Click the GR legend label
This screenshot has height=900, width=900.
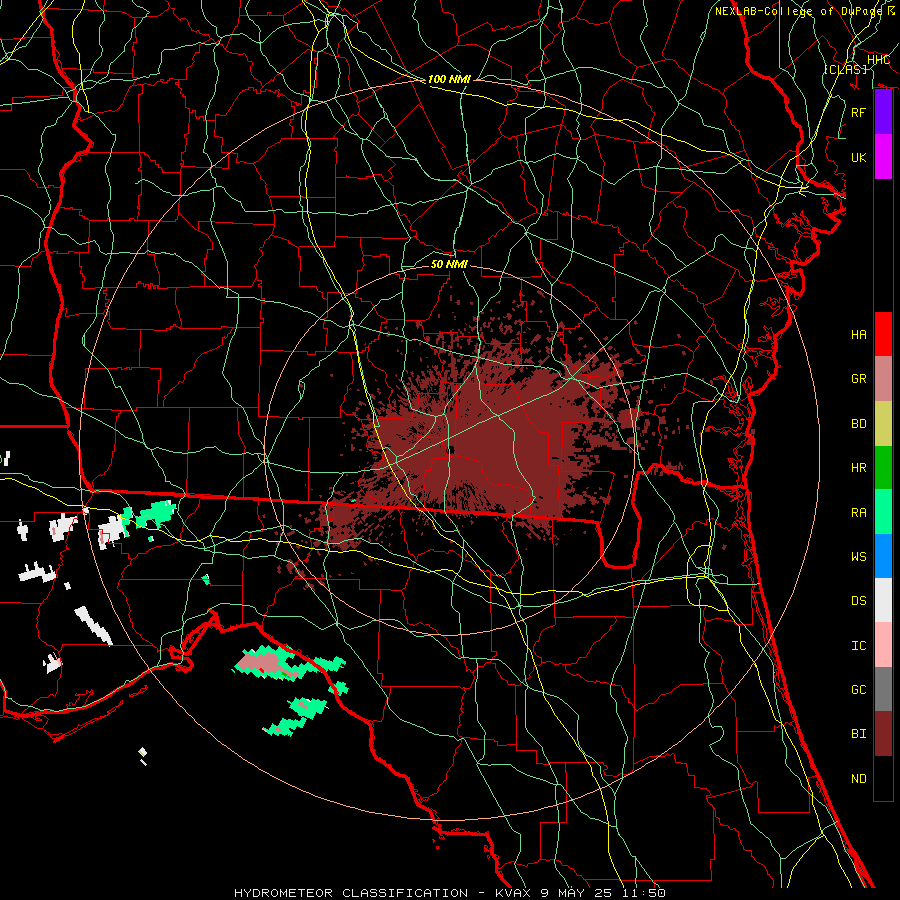[x=858, y=379]
